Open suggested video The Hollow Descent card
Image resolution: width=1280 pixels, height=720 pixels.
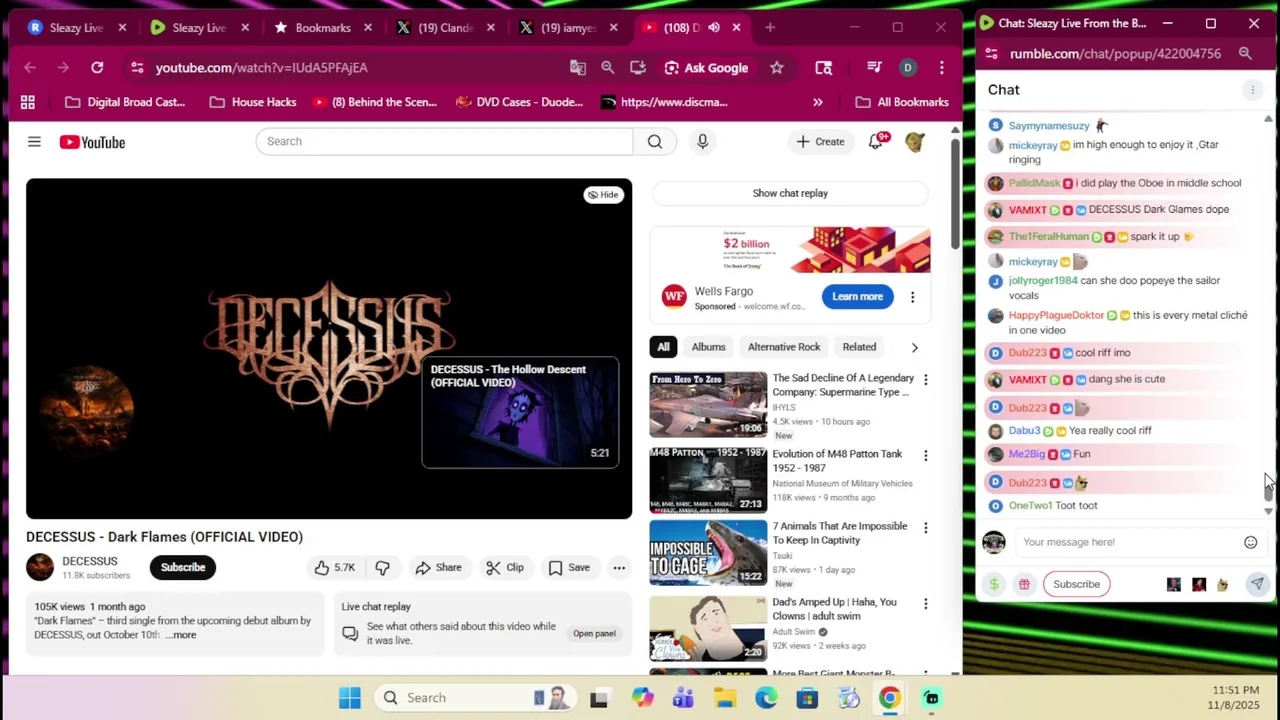tap(520, 413)
